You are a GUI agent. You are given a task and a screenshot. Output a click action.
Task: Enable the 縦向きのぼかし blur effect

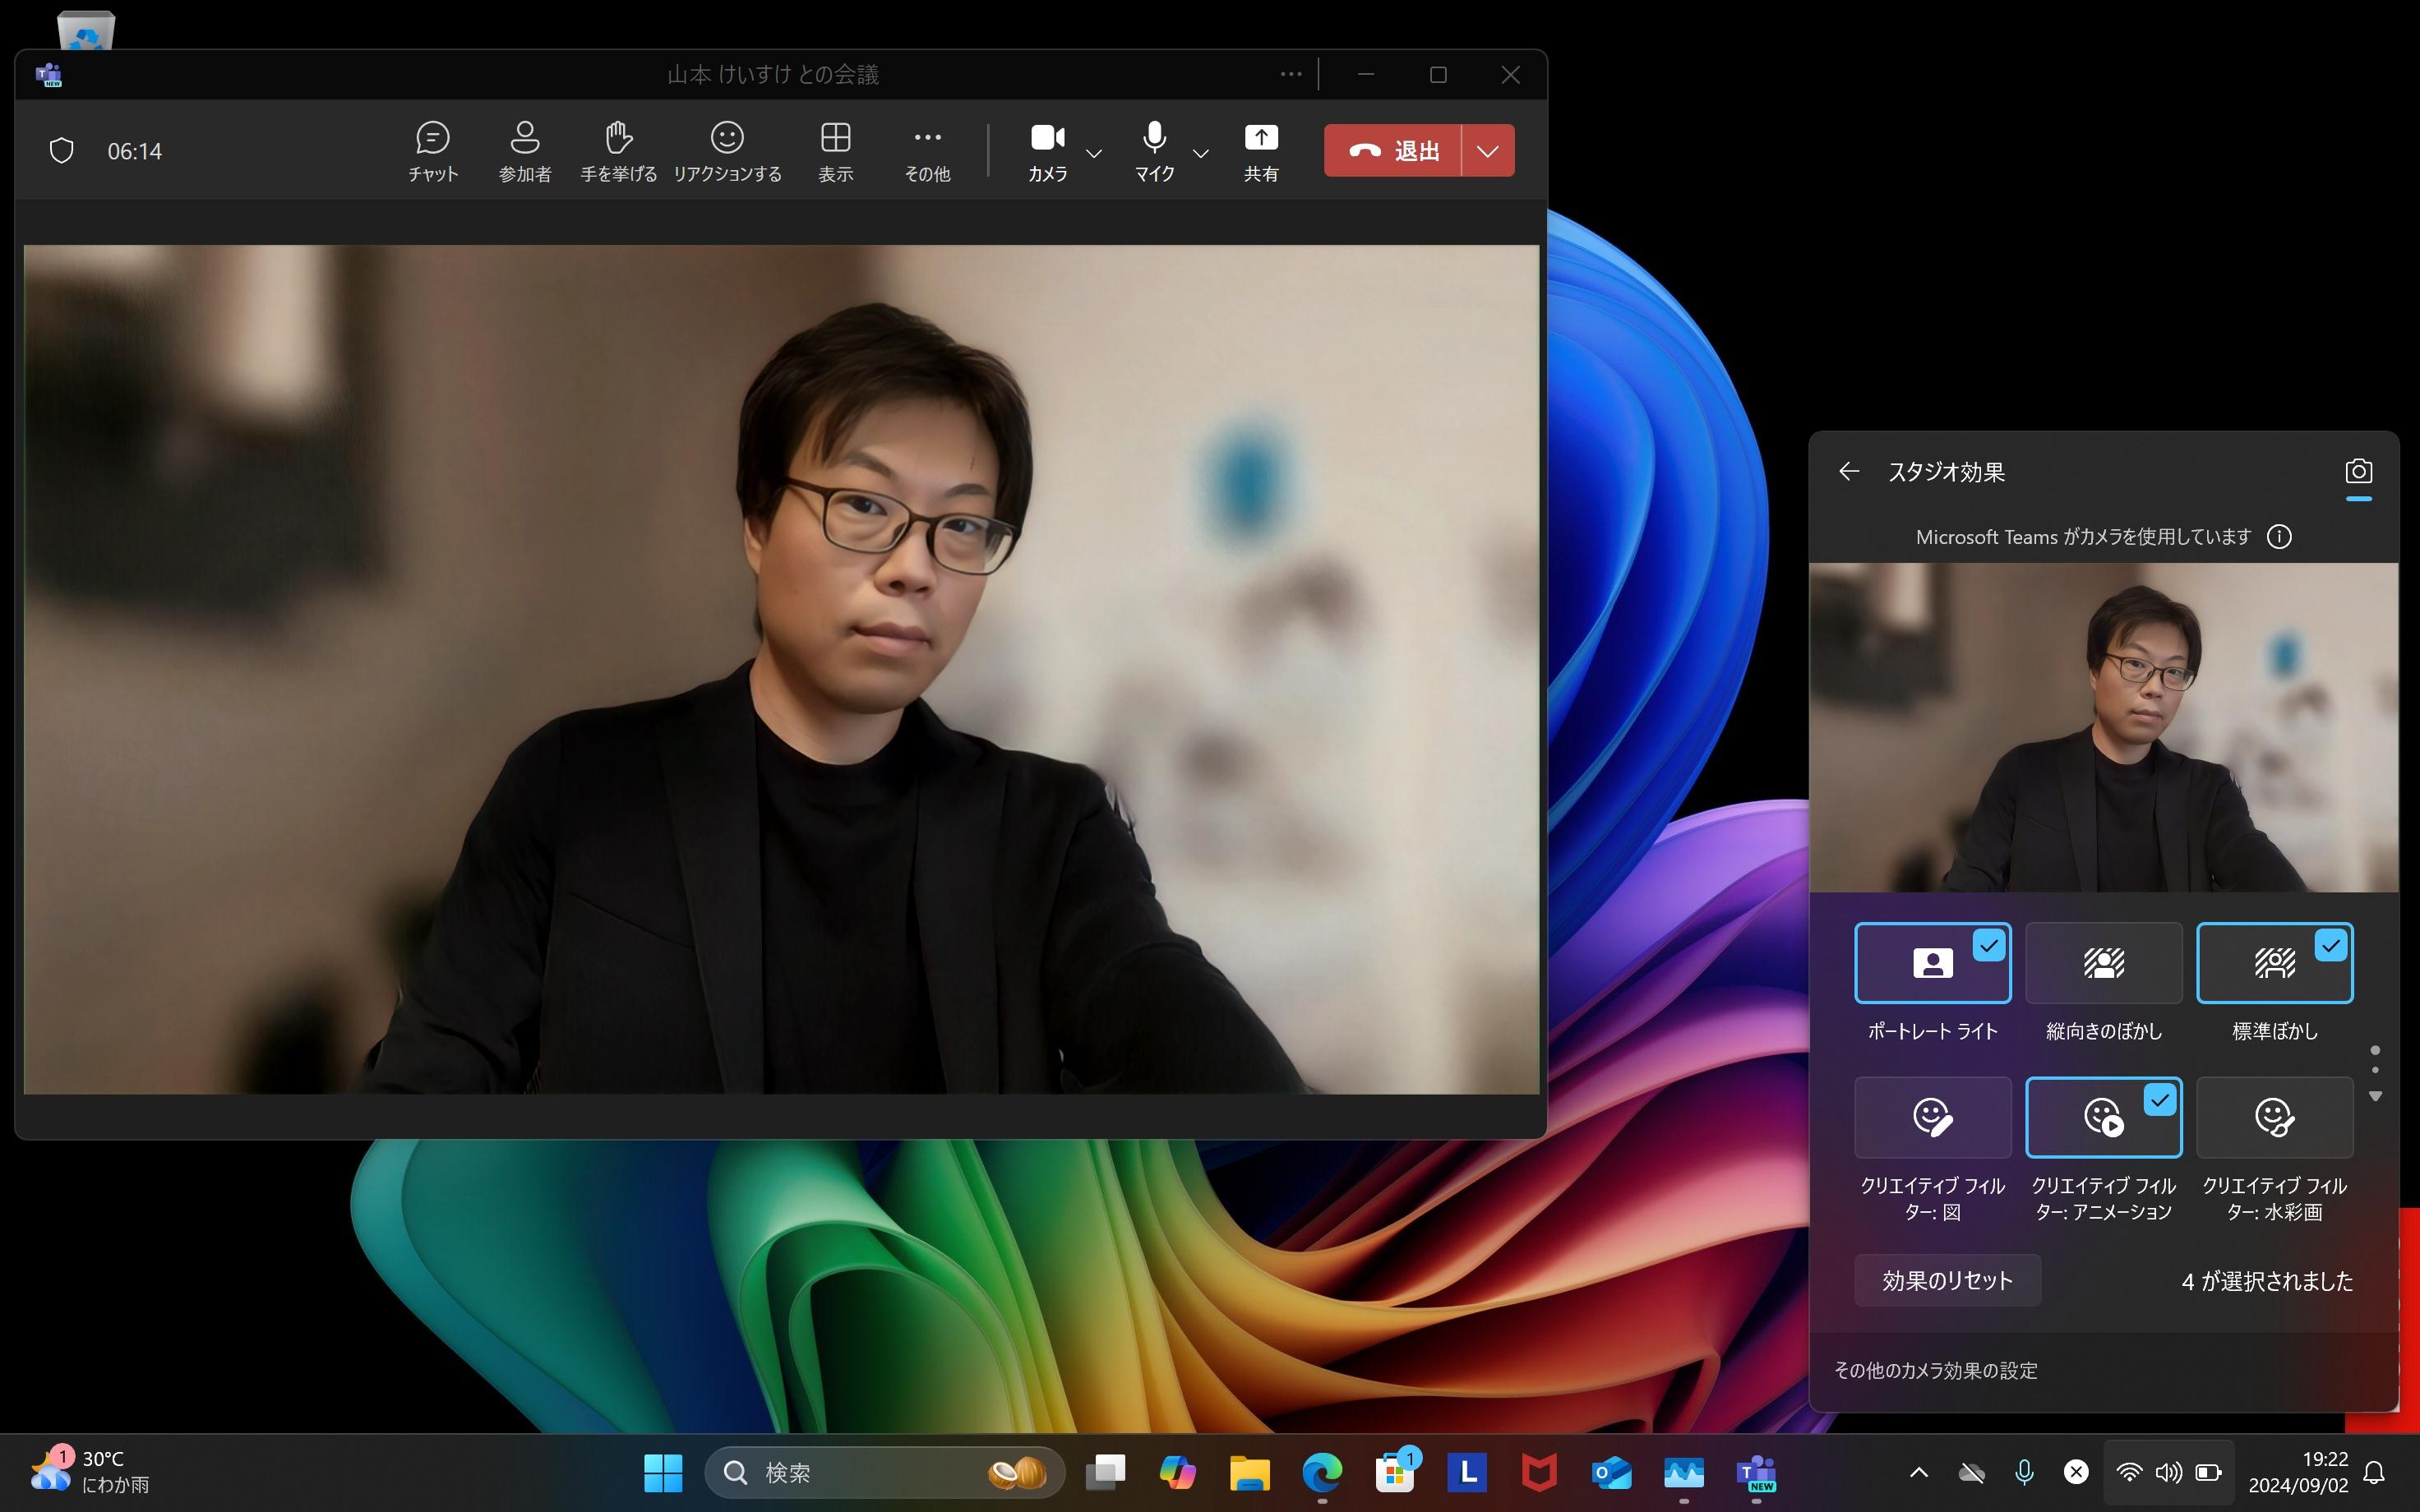tap(2103, 963)
